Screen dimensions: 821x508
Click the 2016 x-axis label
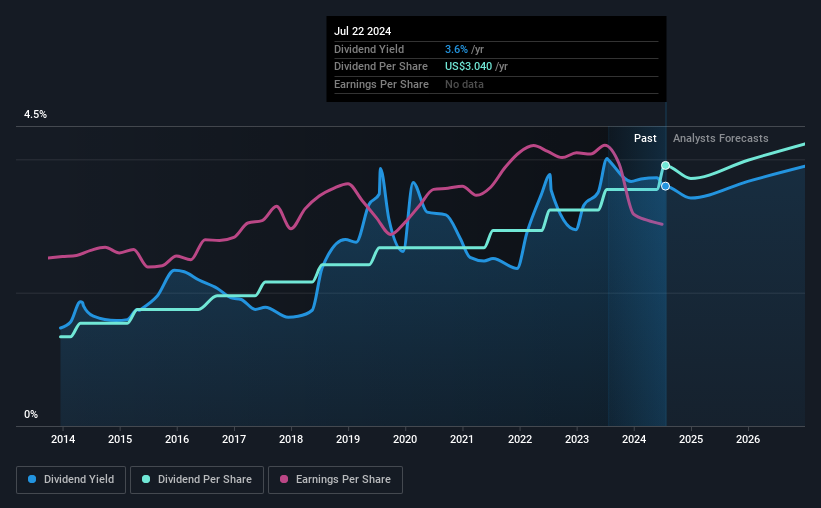[x=177, y=439]
